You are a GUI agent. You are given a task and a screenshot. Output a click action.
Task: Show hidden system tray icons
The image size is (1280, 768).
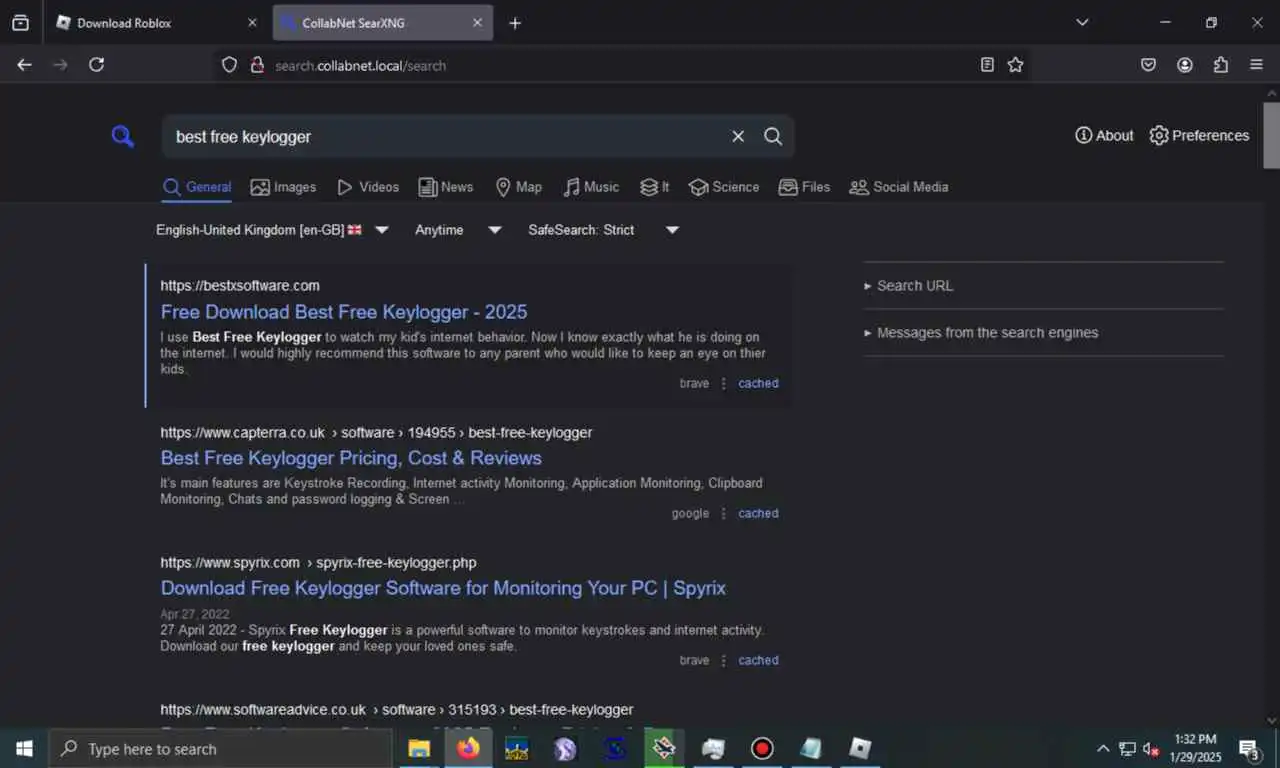[x=1103, y=749]
